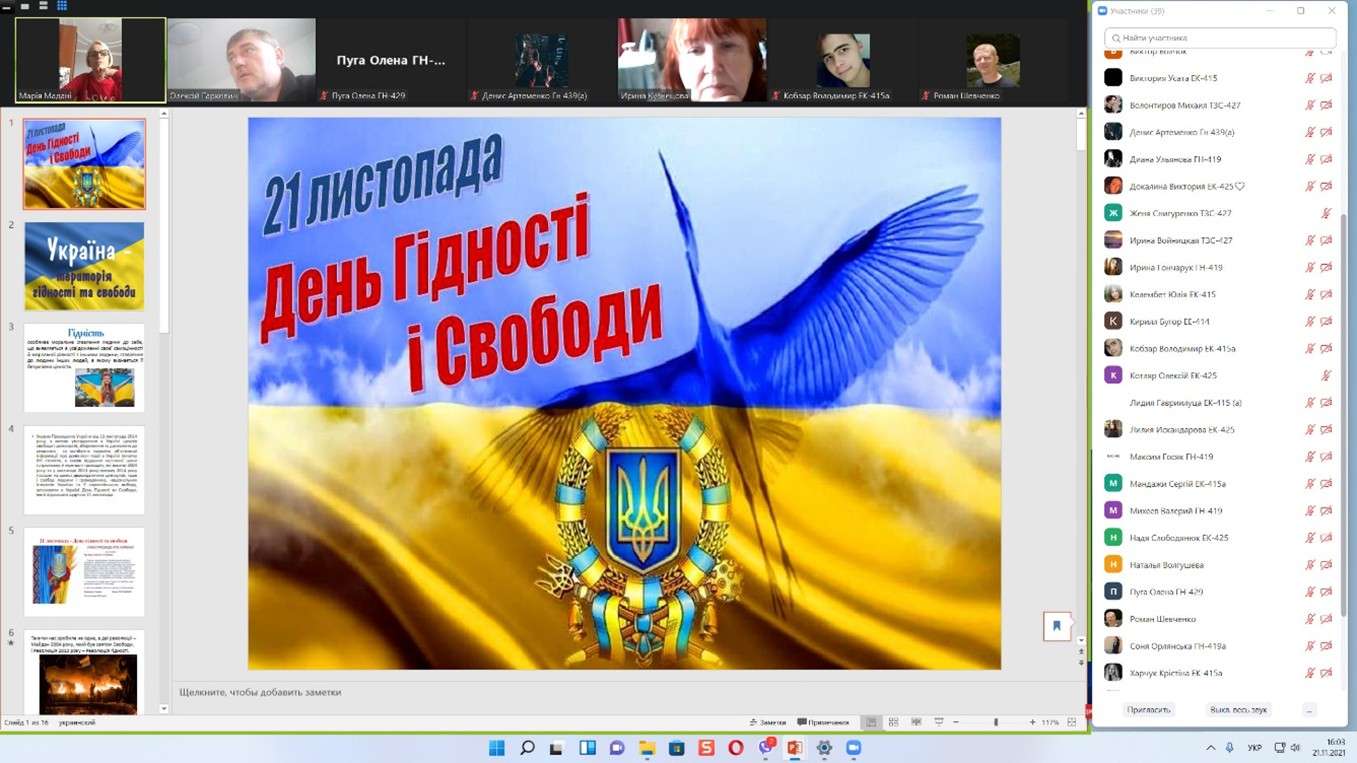Click the Normal view icon

(x=872, y=722)
